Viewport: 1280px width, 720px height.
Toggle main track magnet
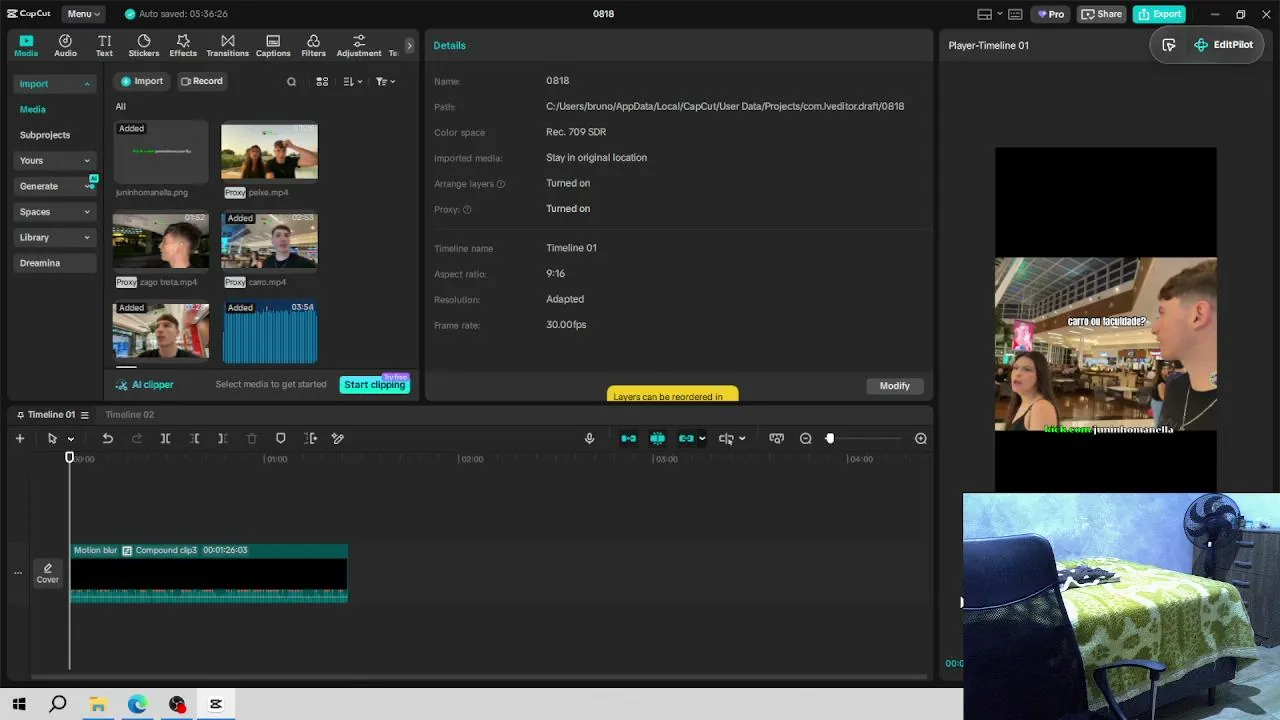pos(628,438)
